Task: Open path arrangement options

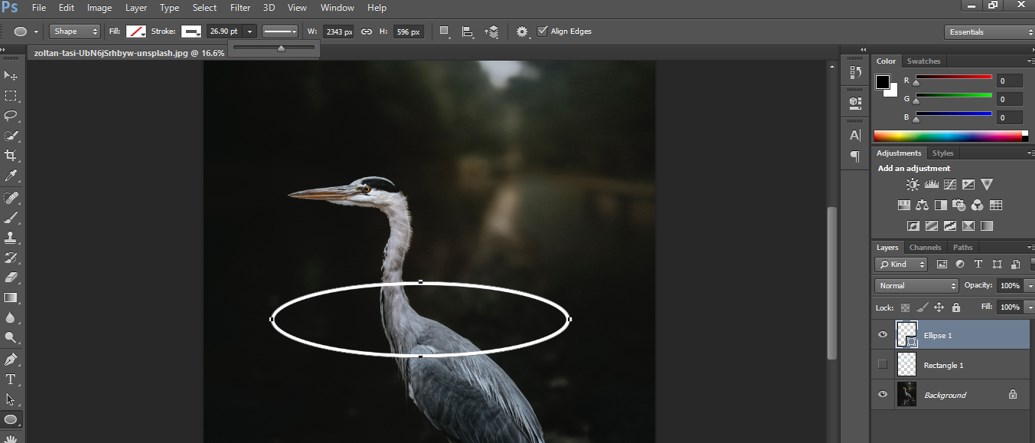Action: click(x=491, y=32)
